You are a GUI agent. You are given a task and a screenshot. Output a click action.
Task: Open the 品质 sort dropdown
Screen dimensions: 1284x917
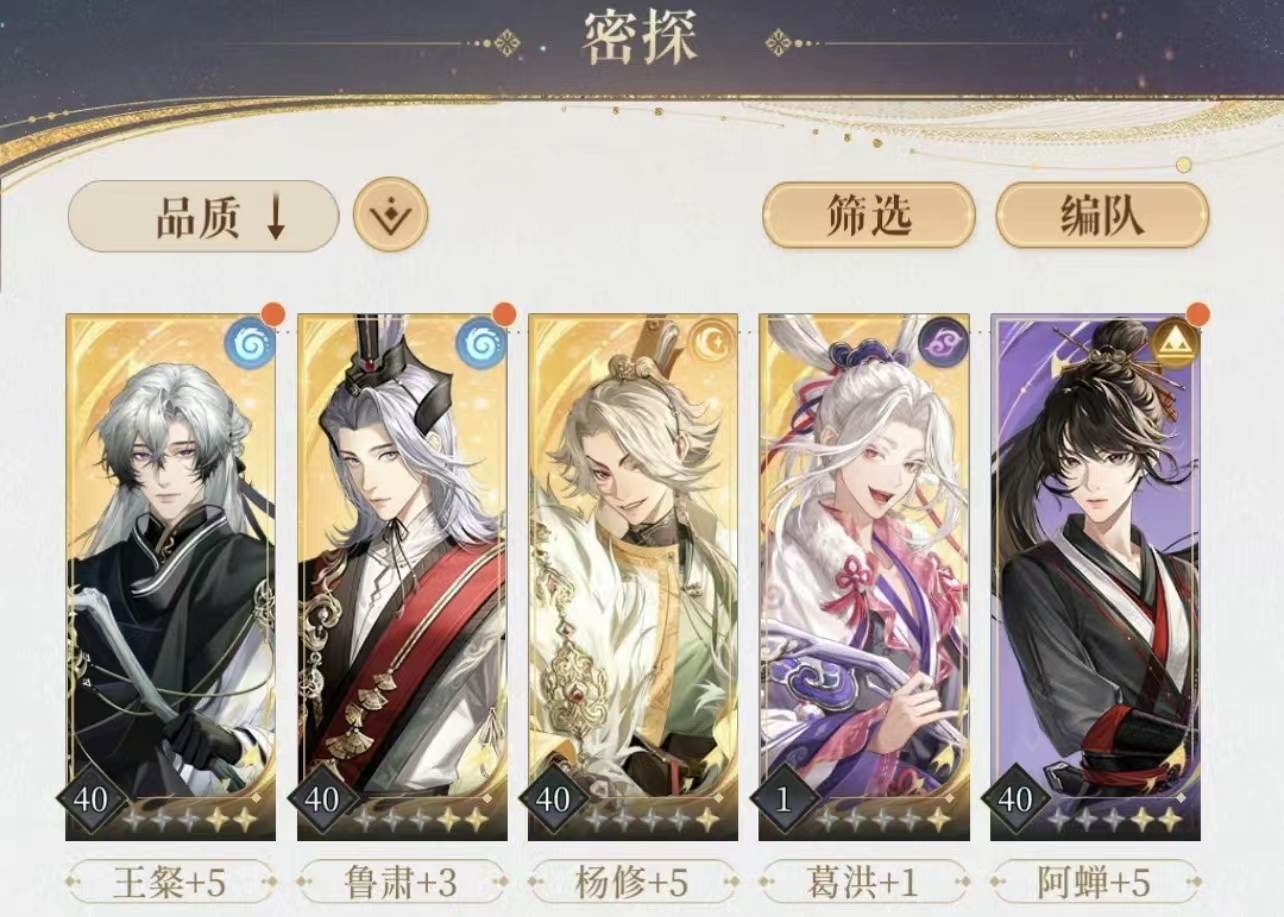(x=203, y=216)
